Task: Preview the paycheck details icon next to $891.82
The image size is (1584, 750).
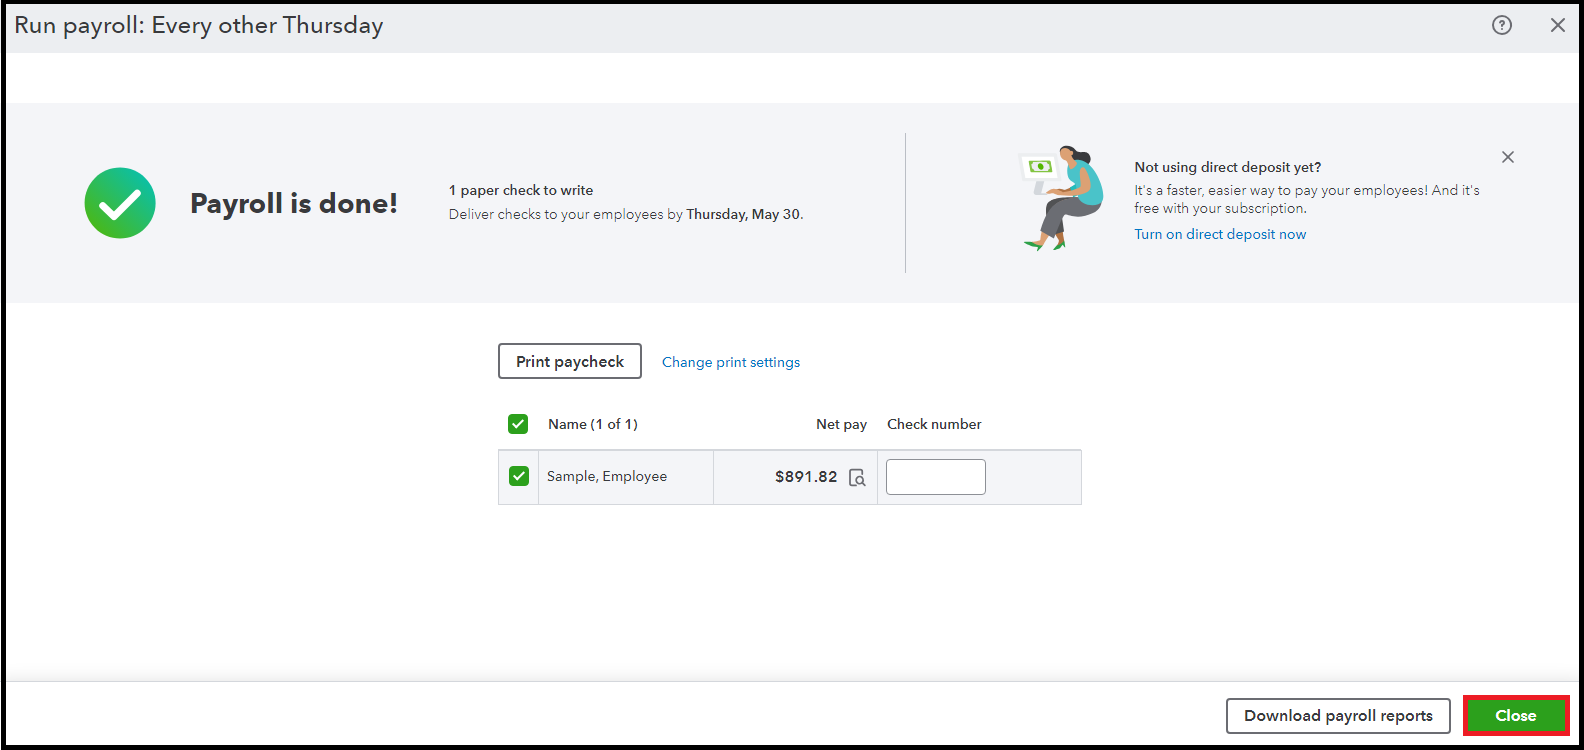Action: pos(857,477)
